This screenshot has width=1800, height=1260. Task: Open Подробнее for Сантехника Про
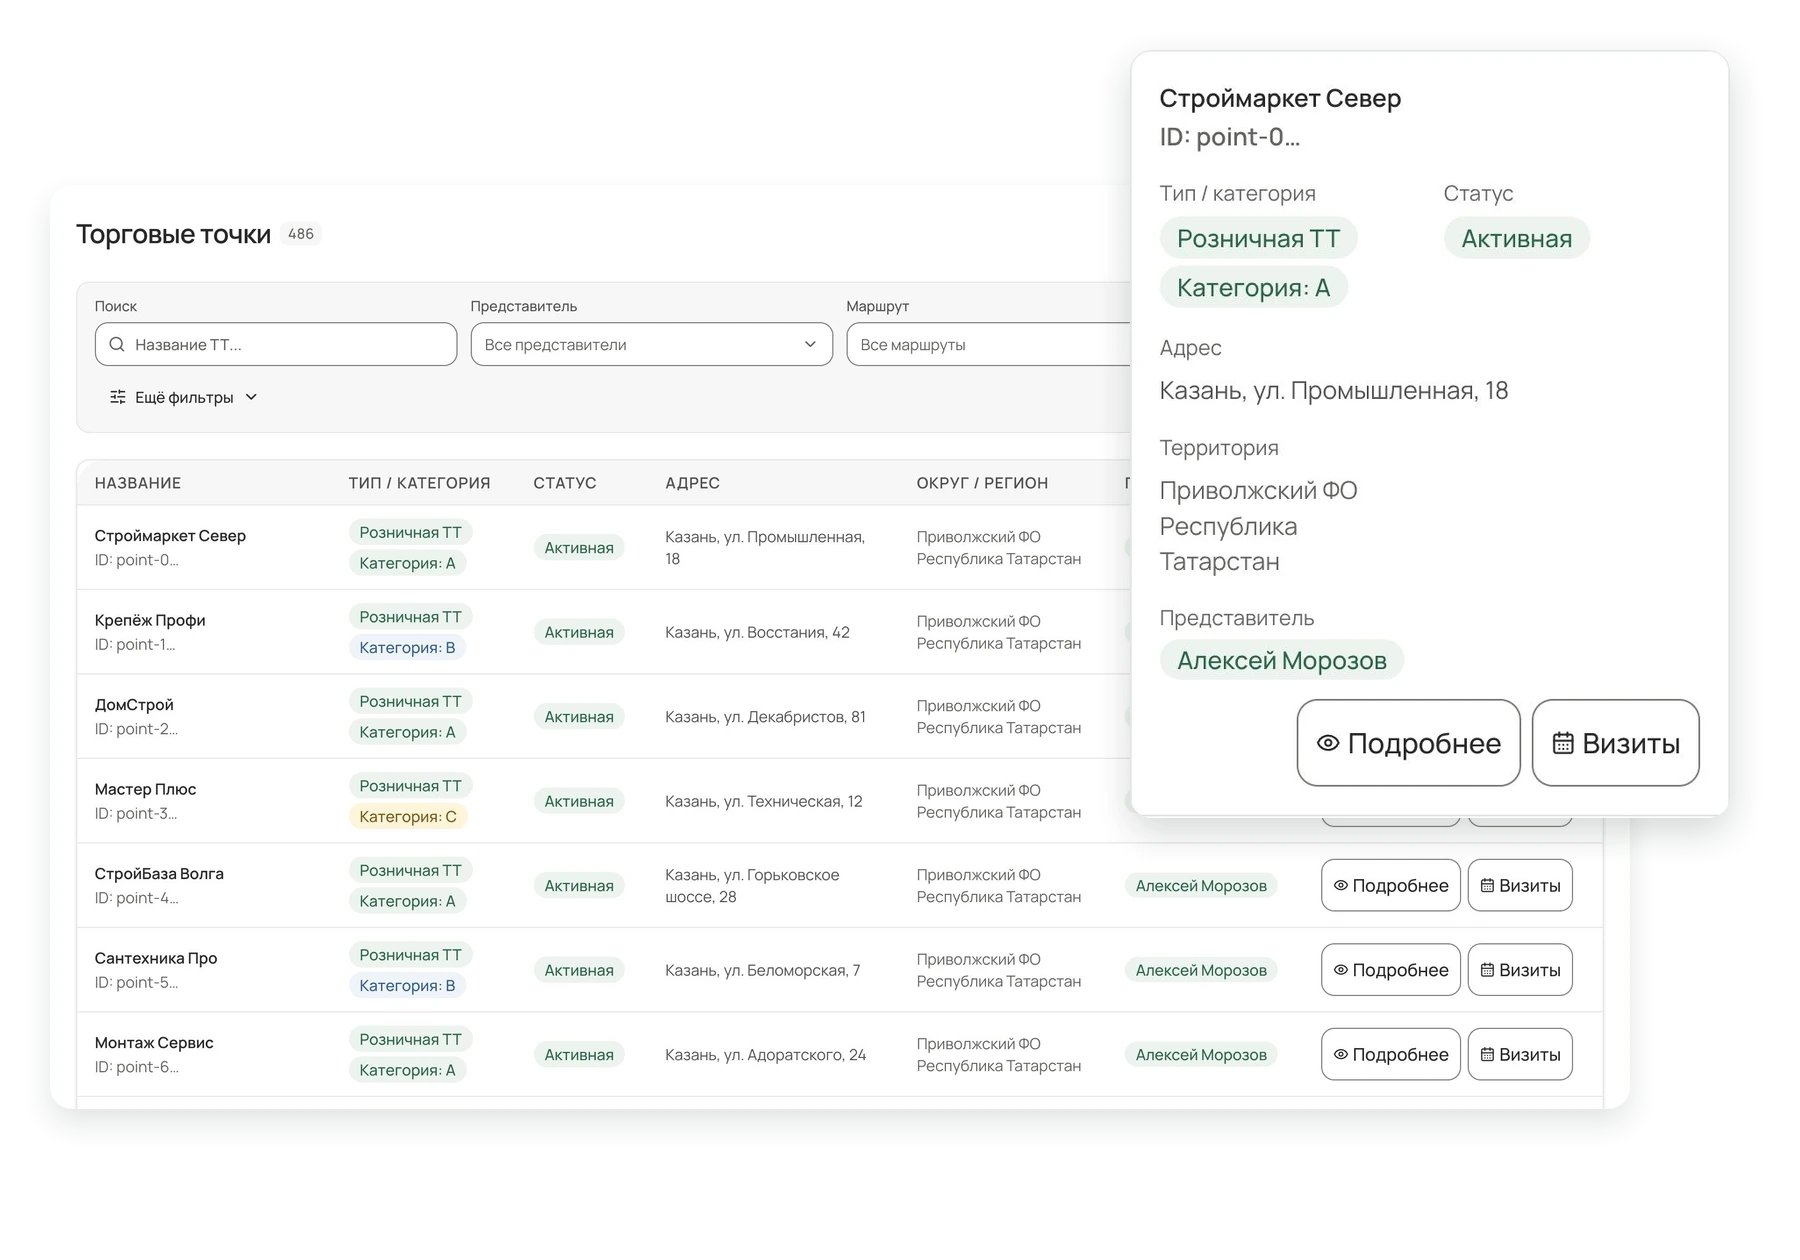pyautogui.click(x=1390, y=970)
